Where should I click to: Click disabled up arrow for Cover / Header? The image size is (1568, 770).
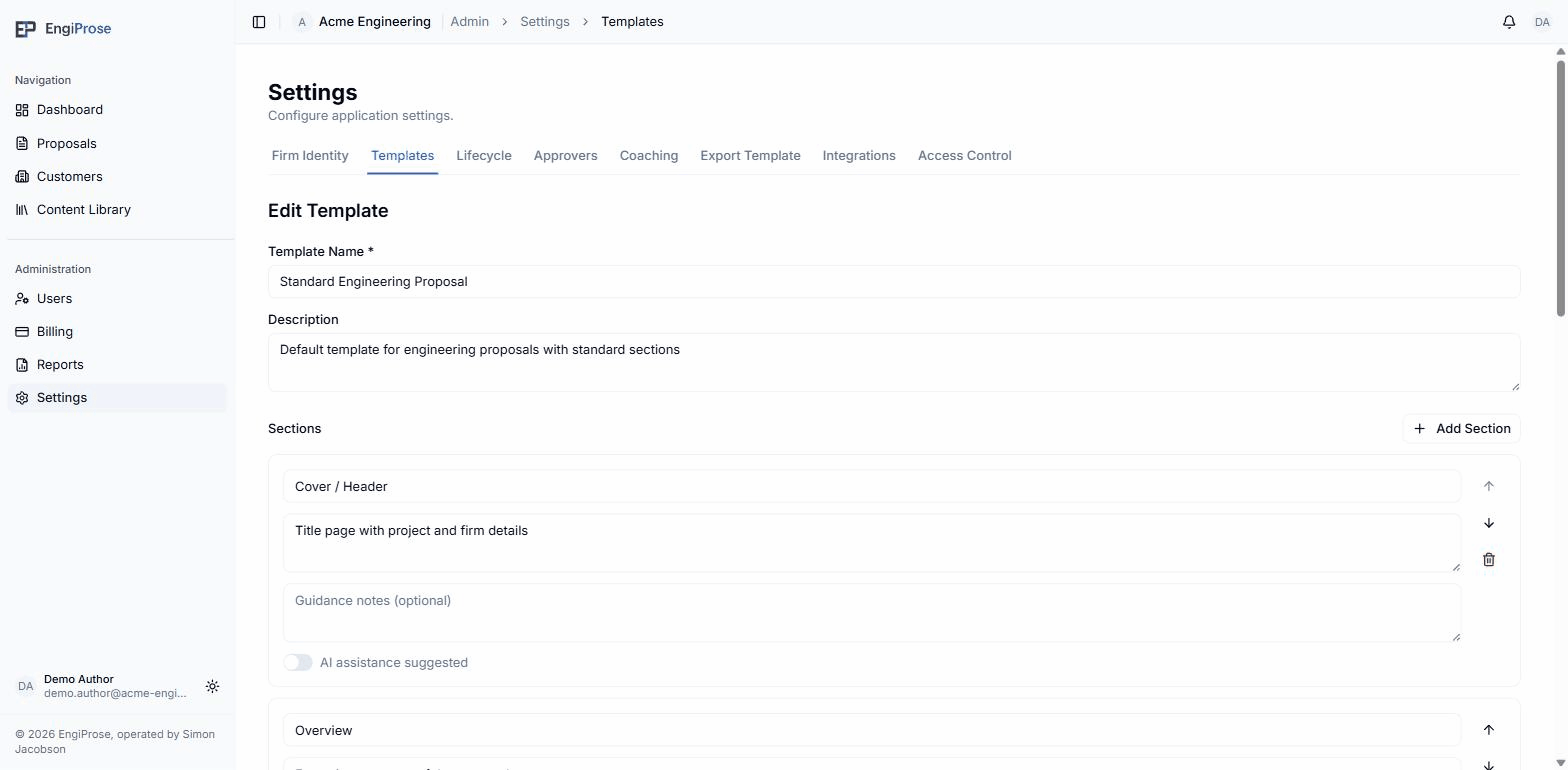click(1489, 486)
